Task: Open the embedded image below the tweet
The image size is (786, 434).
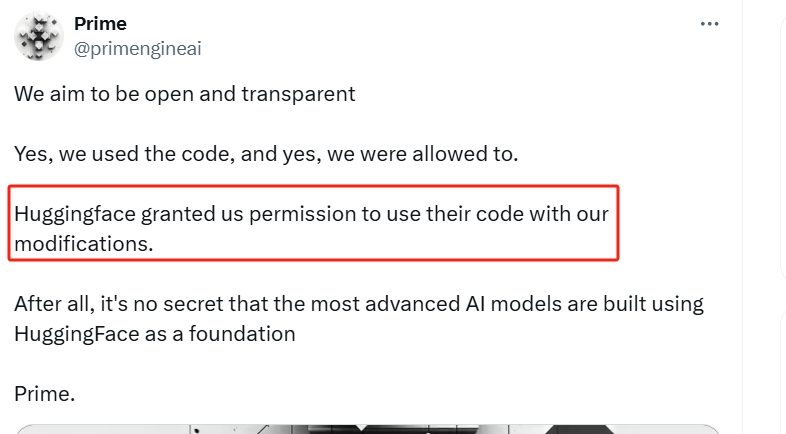Action: pos(368,429)
